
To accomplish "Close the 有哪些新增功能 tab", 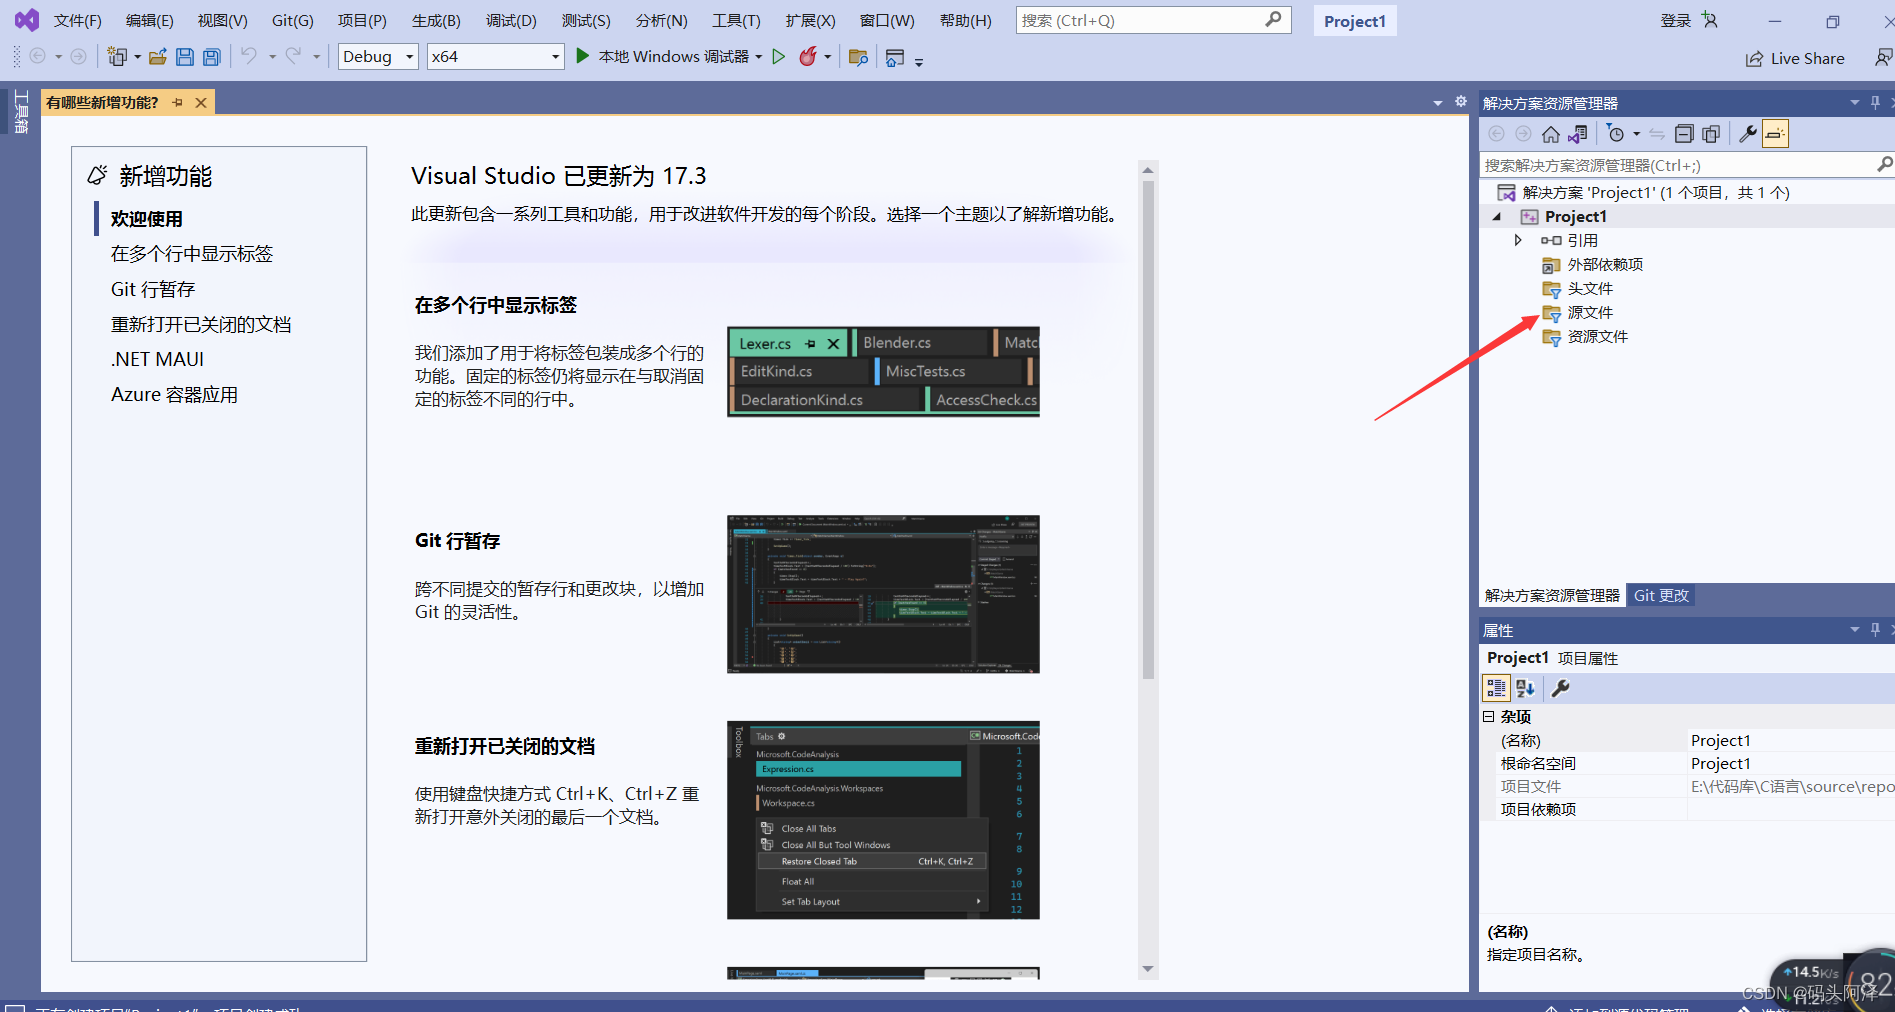I will (x=201, y=102).
